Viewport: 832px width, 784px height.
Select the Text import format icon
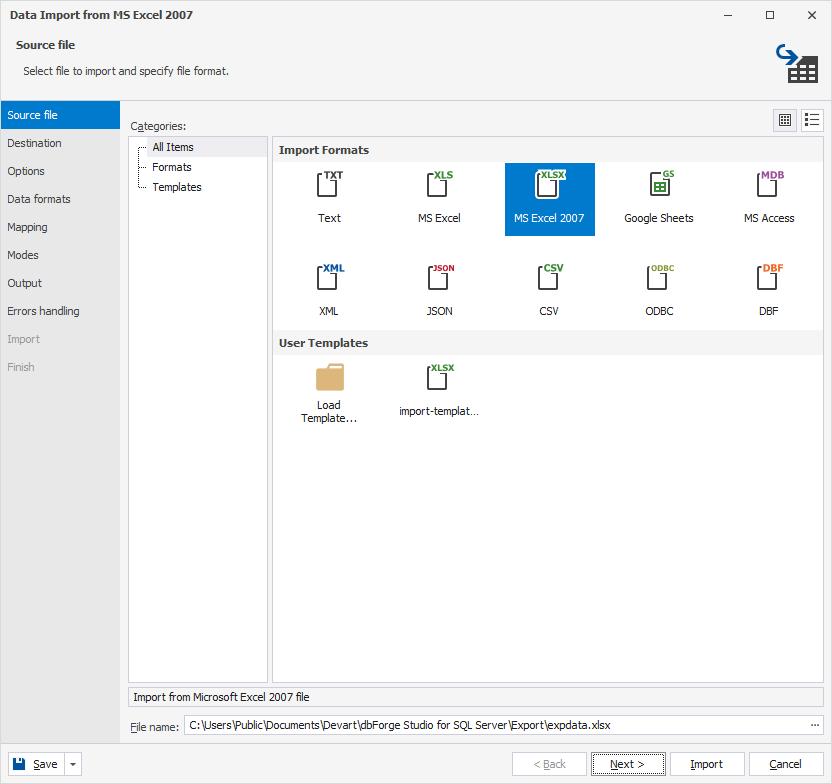click(330, 199)
